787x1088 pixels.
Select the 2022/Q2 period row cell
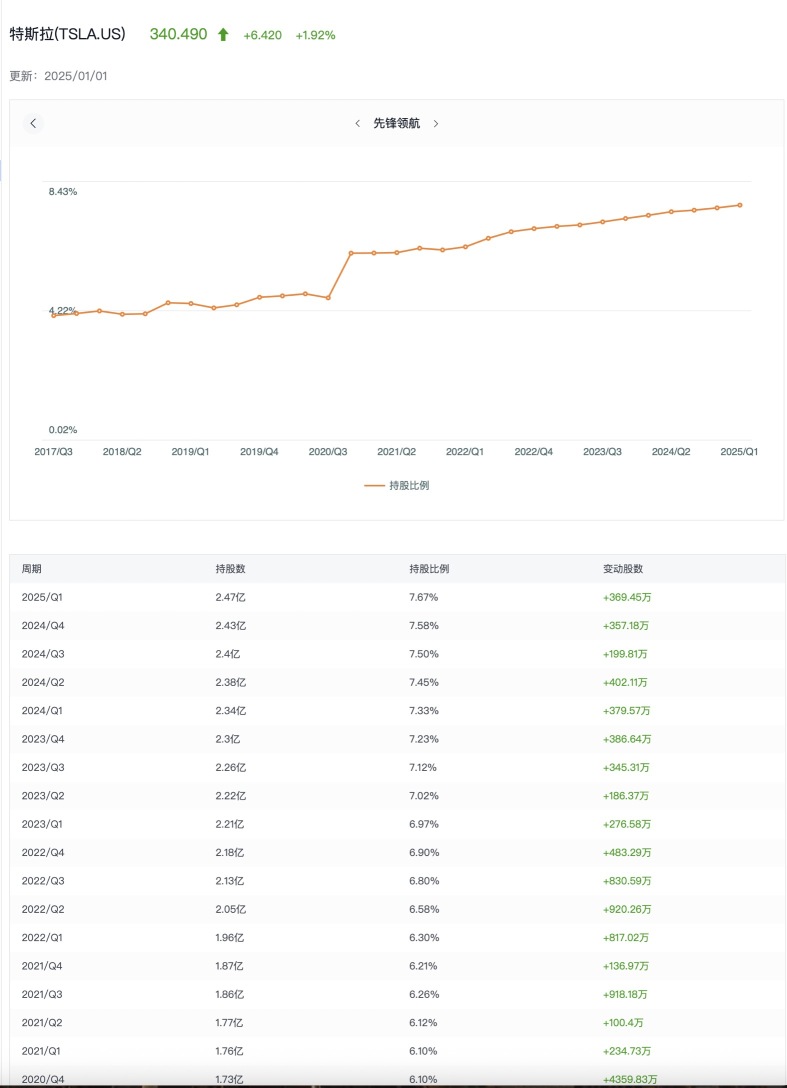pyautogui.click(x=43, y=910)
